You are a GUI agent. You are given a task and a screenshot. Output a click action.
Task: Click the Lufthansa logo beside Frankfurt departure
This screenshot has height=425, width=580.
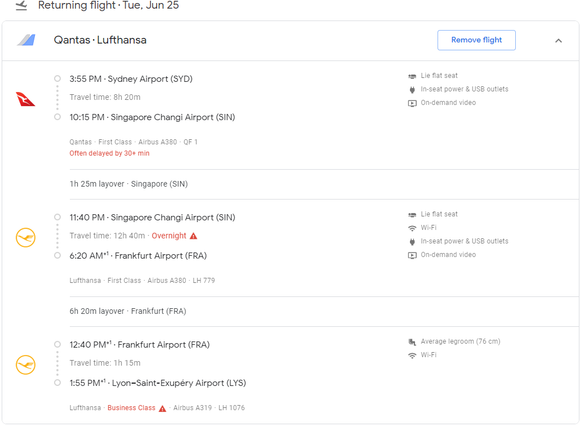[26, 365]
